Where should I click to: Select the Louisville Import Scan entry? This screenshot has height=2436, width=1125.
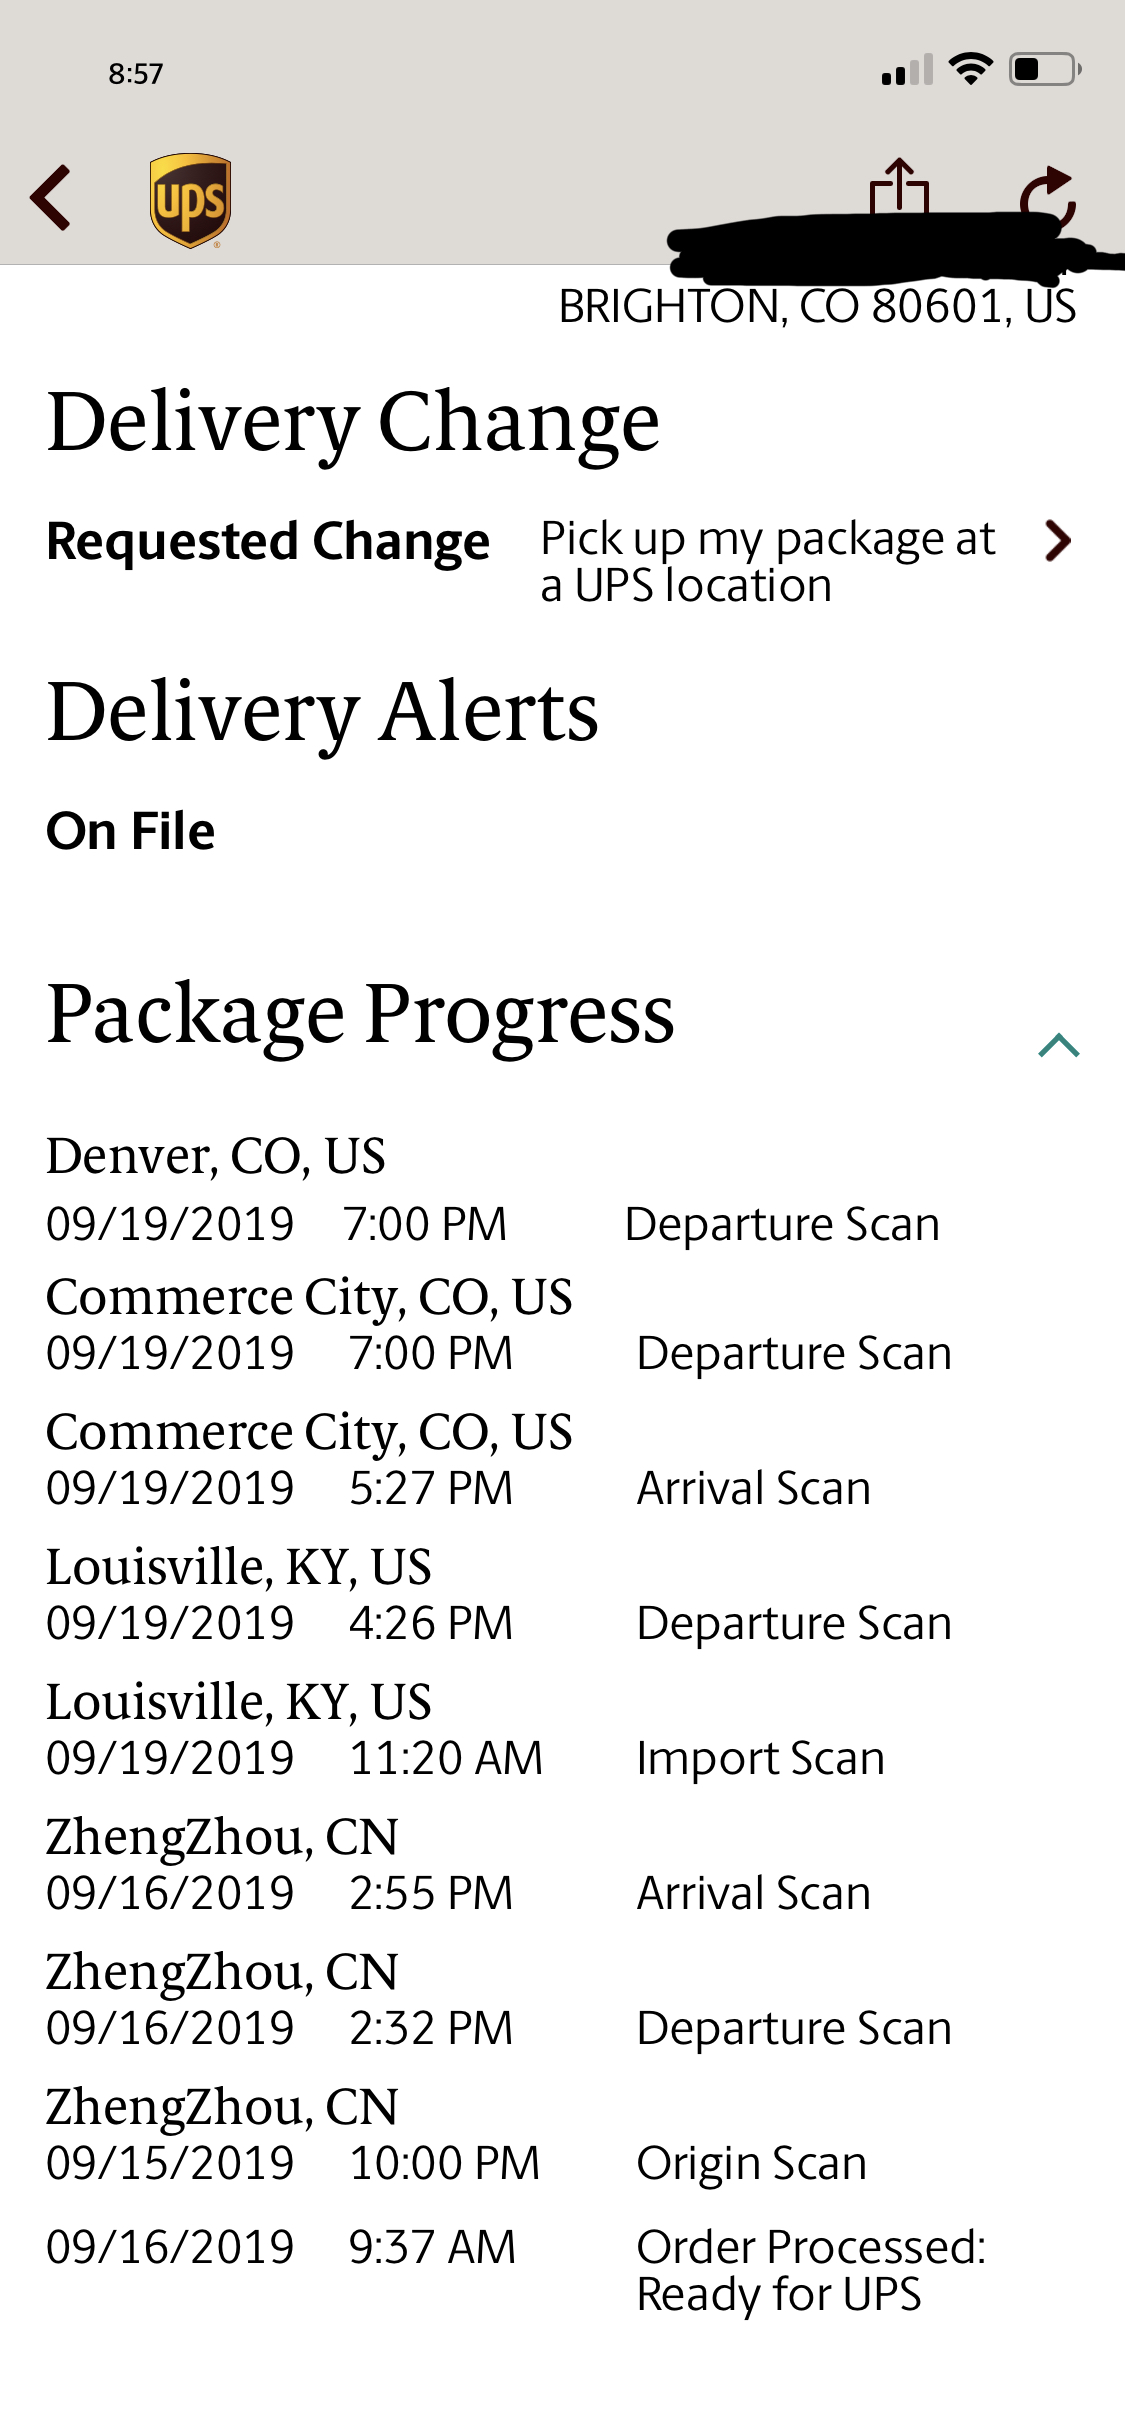(x=466, y=1730)
